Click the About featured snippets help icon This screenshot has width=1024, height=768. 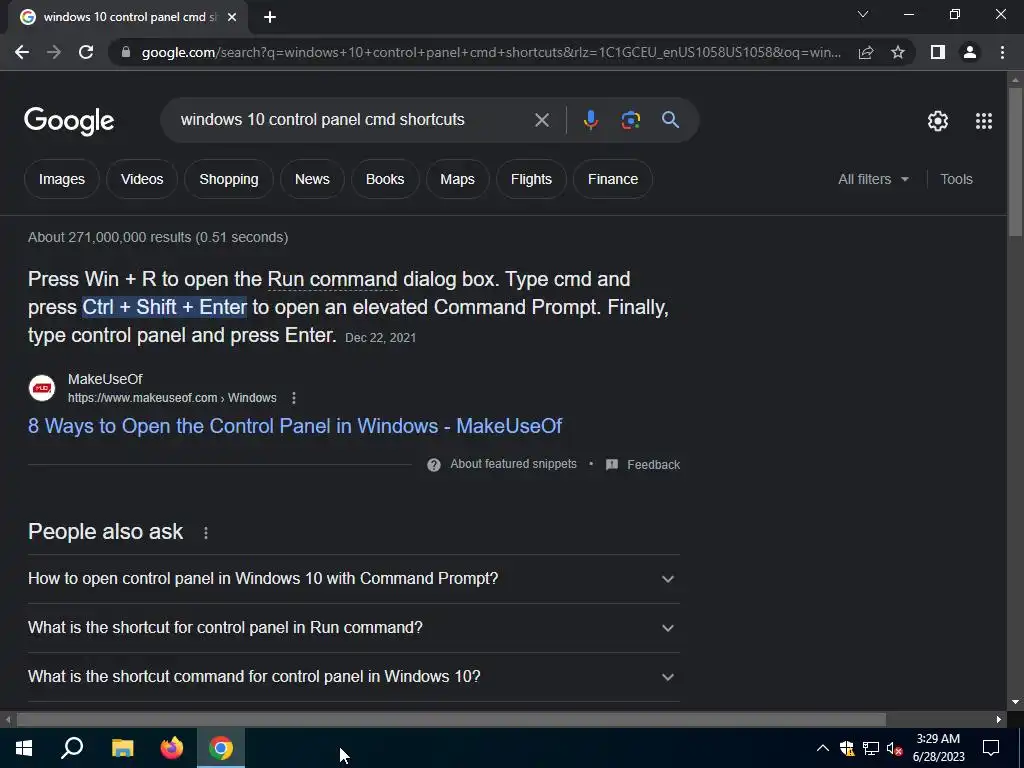tap(434, 465)
